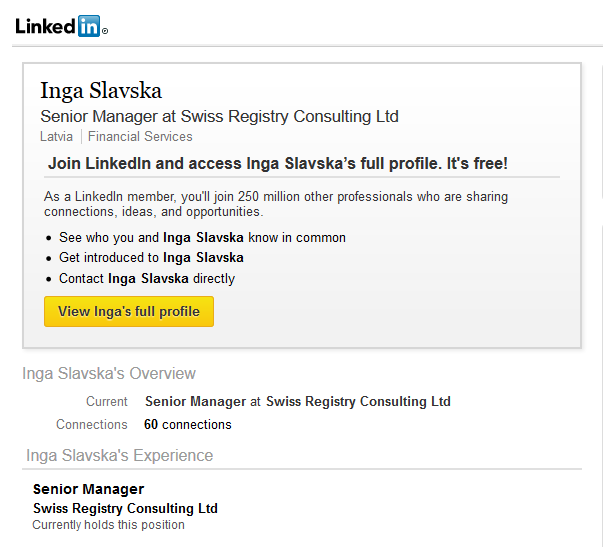Click the Current label in the overview

tap(107, 401)
